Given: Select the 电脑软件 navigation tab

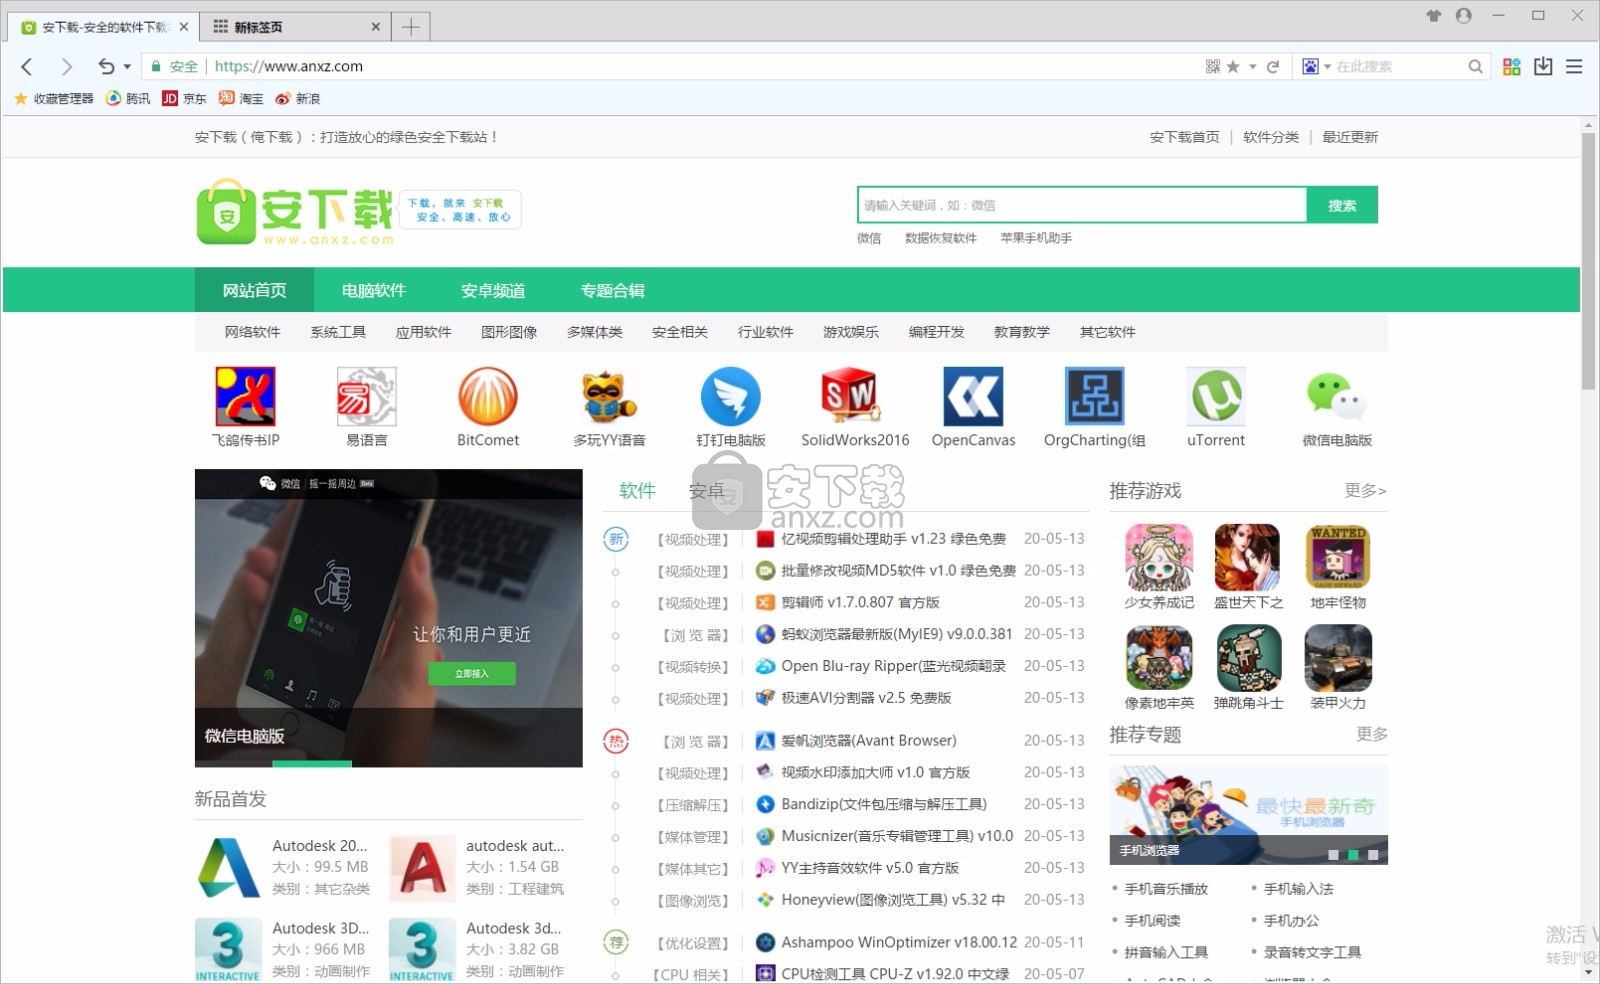Looking at the screenshot, I should [373, 291].
